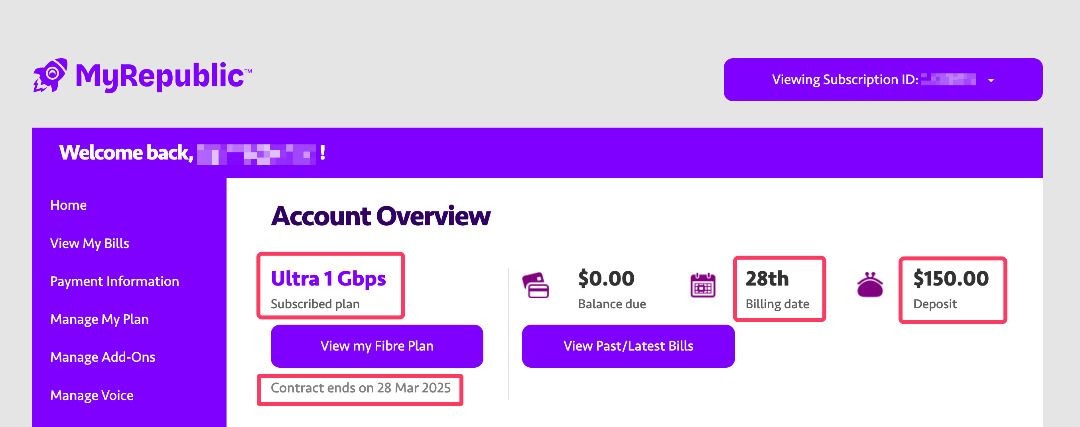This screenshot has height=427, width=1080.
Task: Open the Viewing Subscription ID selector
Action: coord(883,79)
